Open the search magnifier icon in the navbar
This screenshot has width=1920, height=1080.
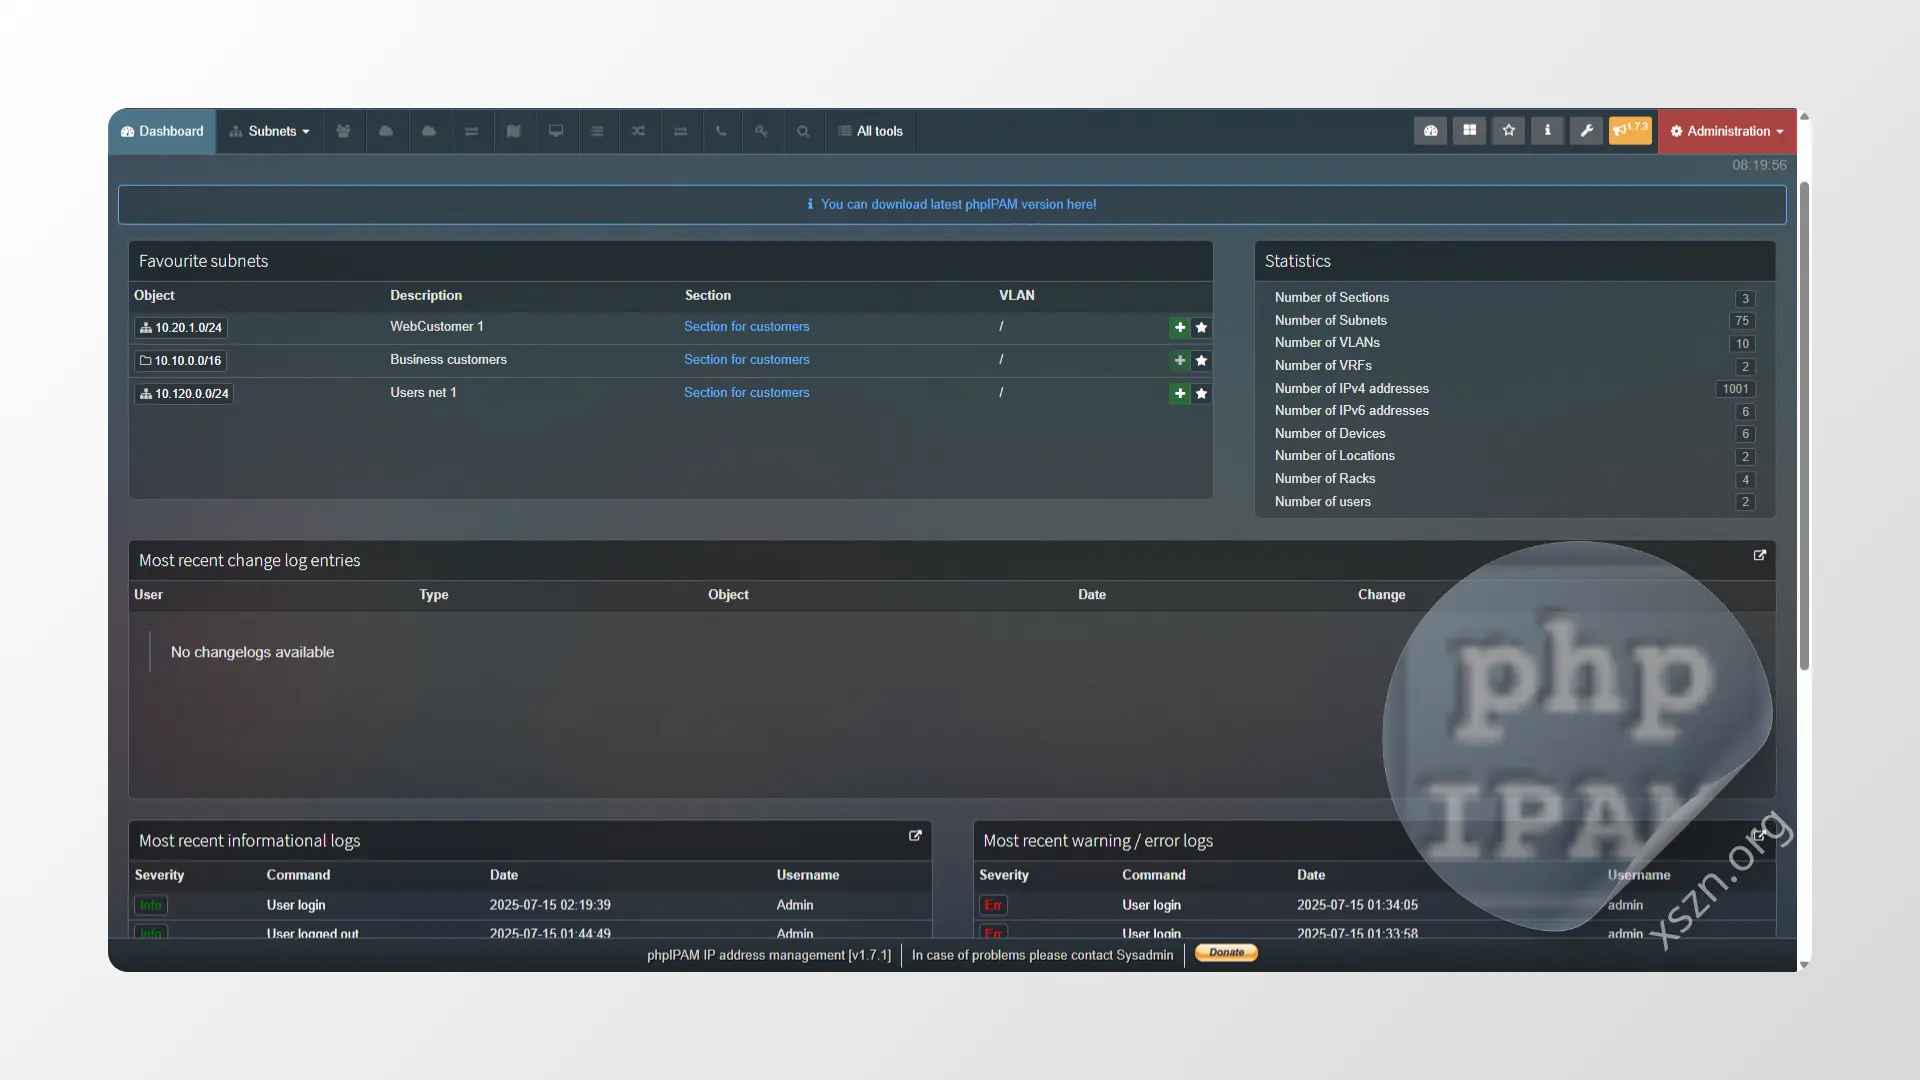tap(803, 131)
